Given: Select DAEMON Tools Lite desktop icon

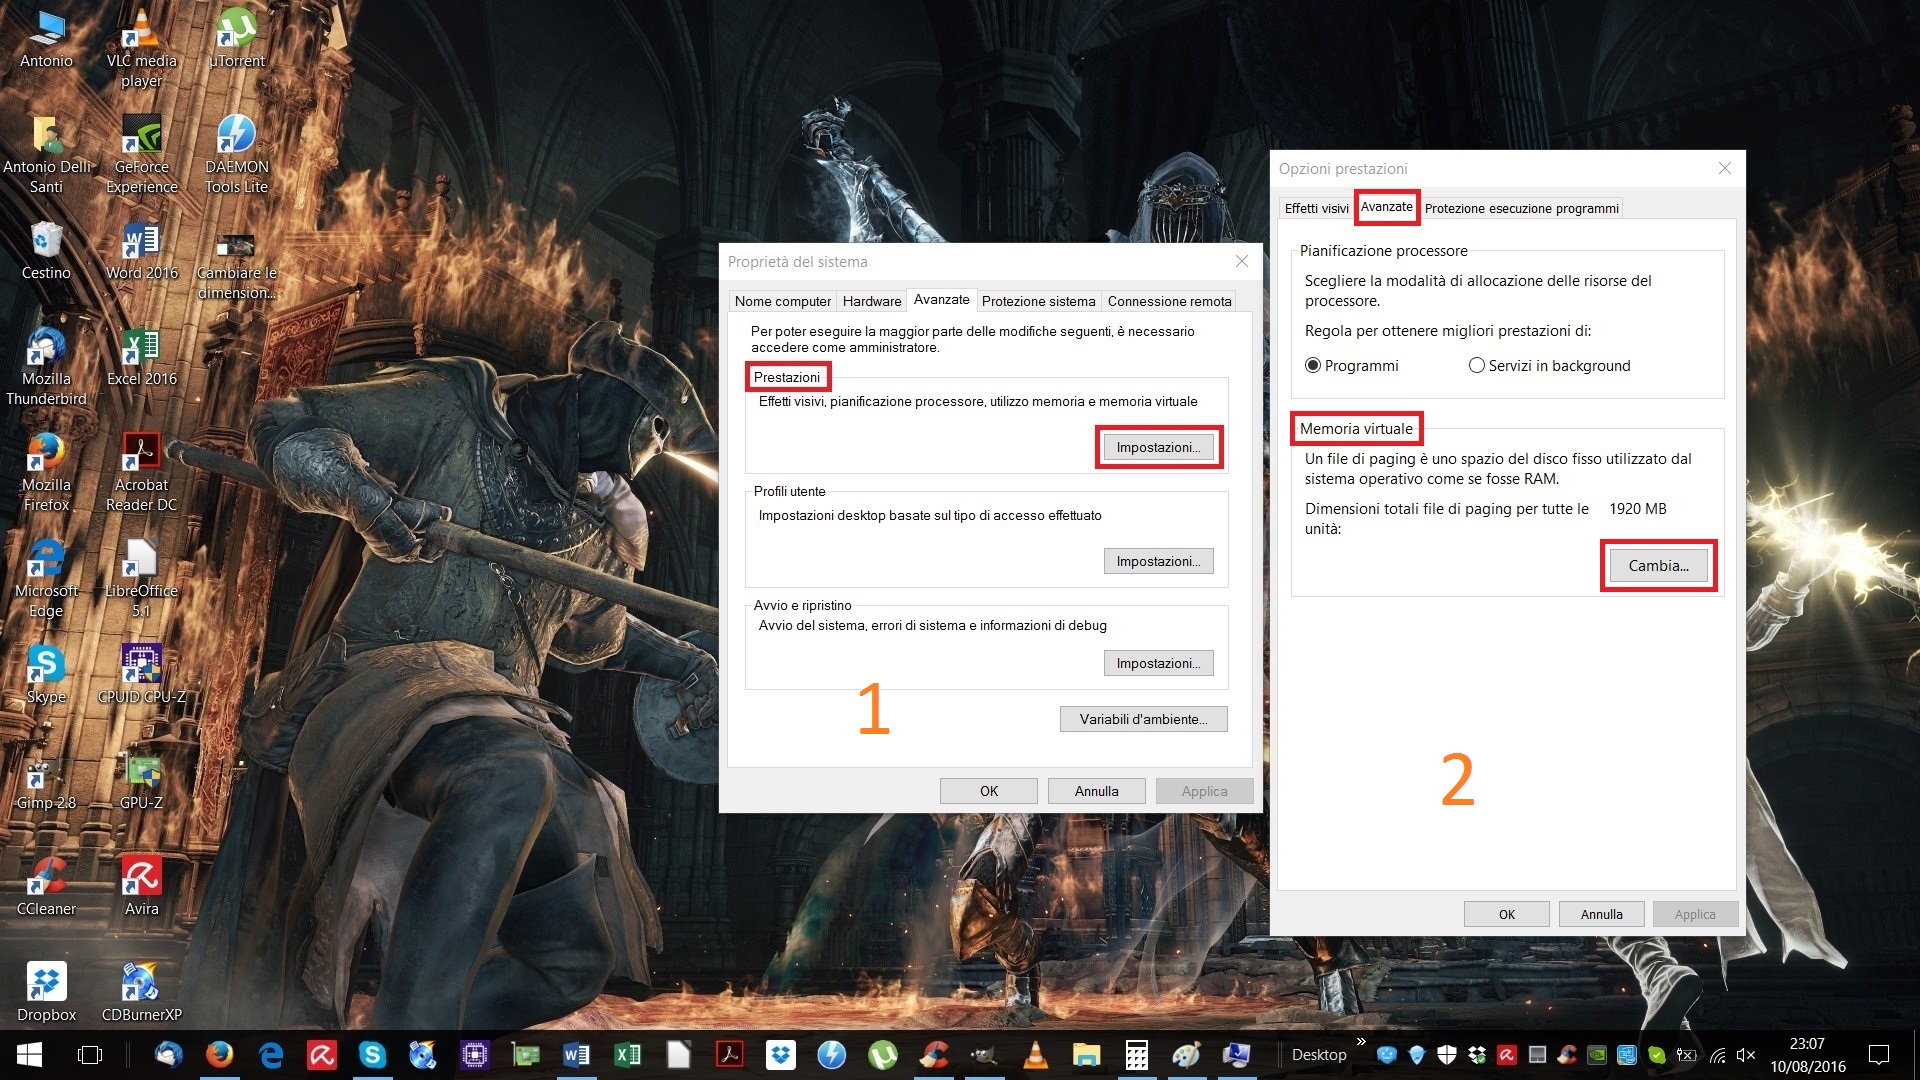Looking at the screenshot, I should [x=236, y=155].
